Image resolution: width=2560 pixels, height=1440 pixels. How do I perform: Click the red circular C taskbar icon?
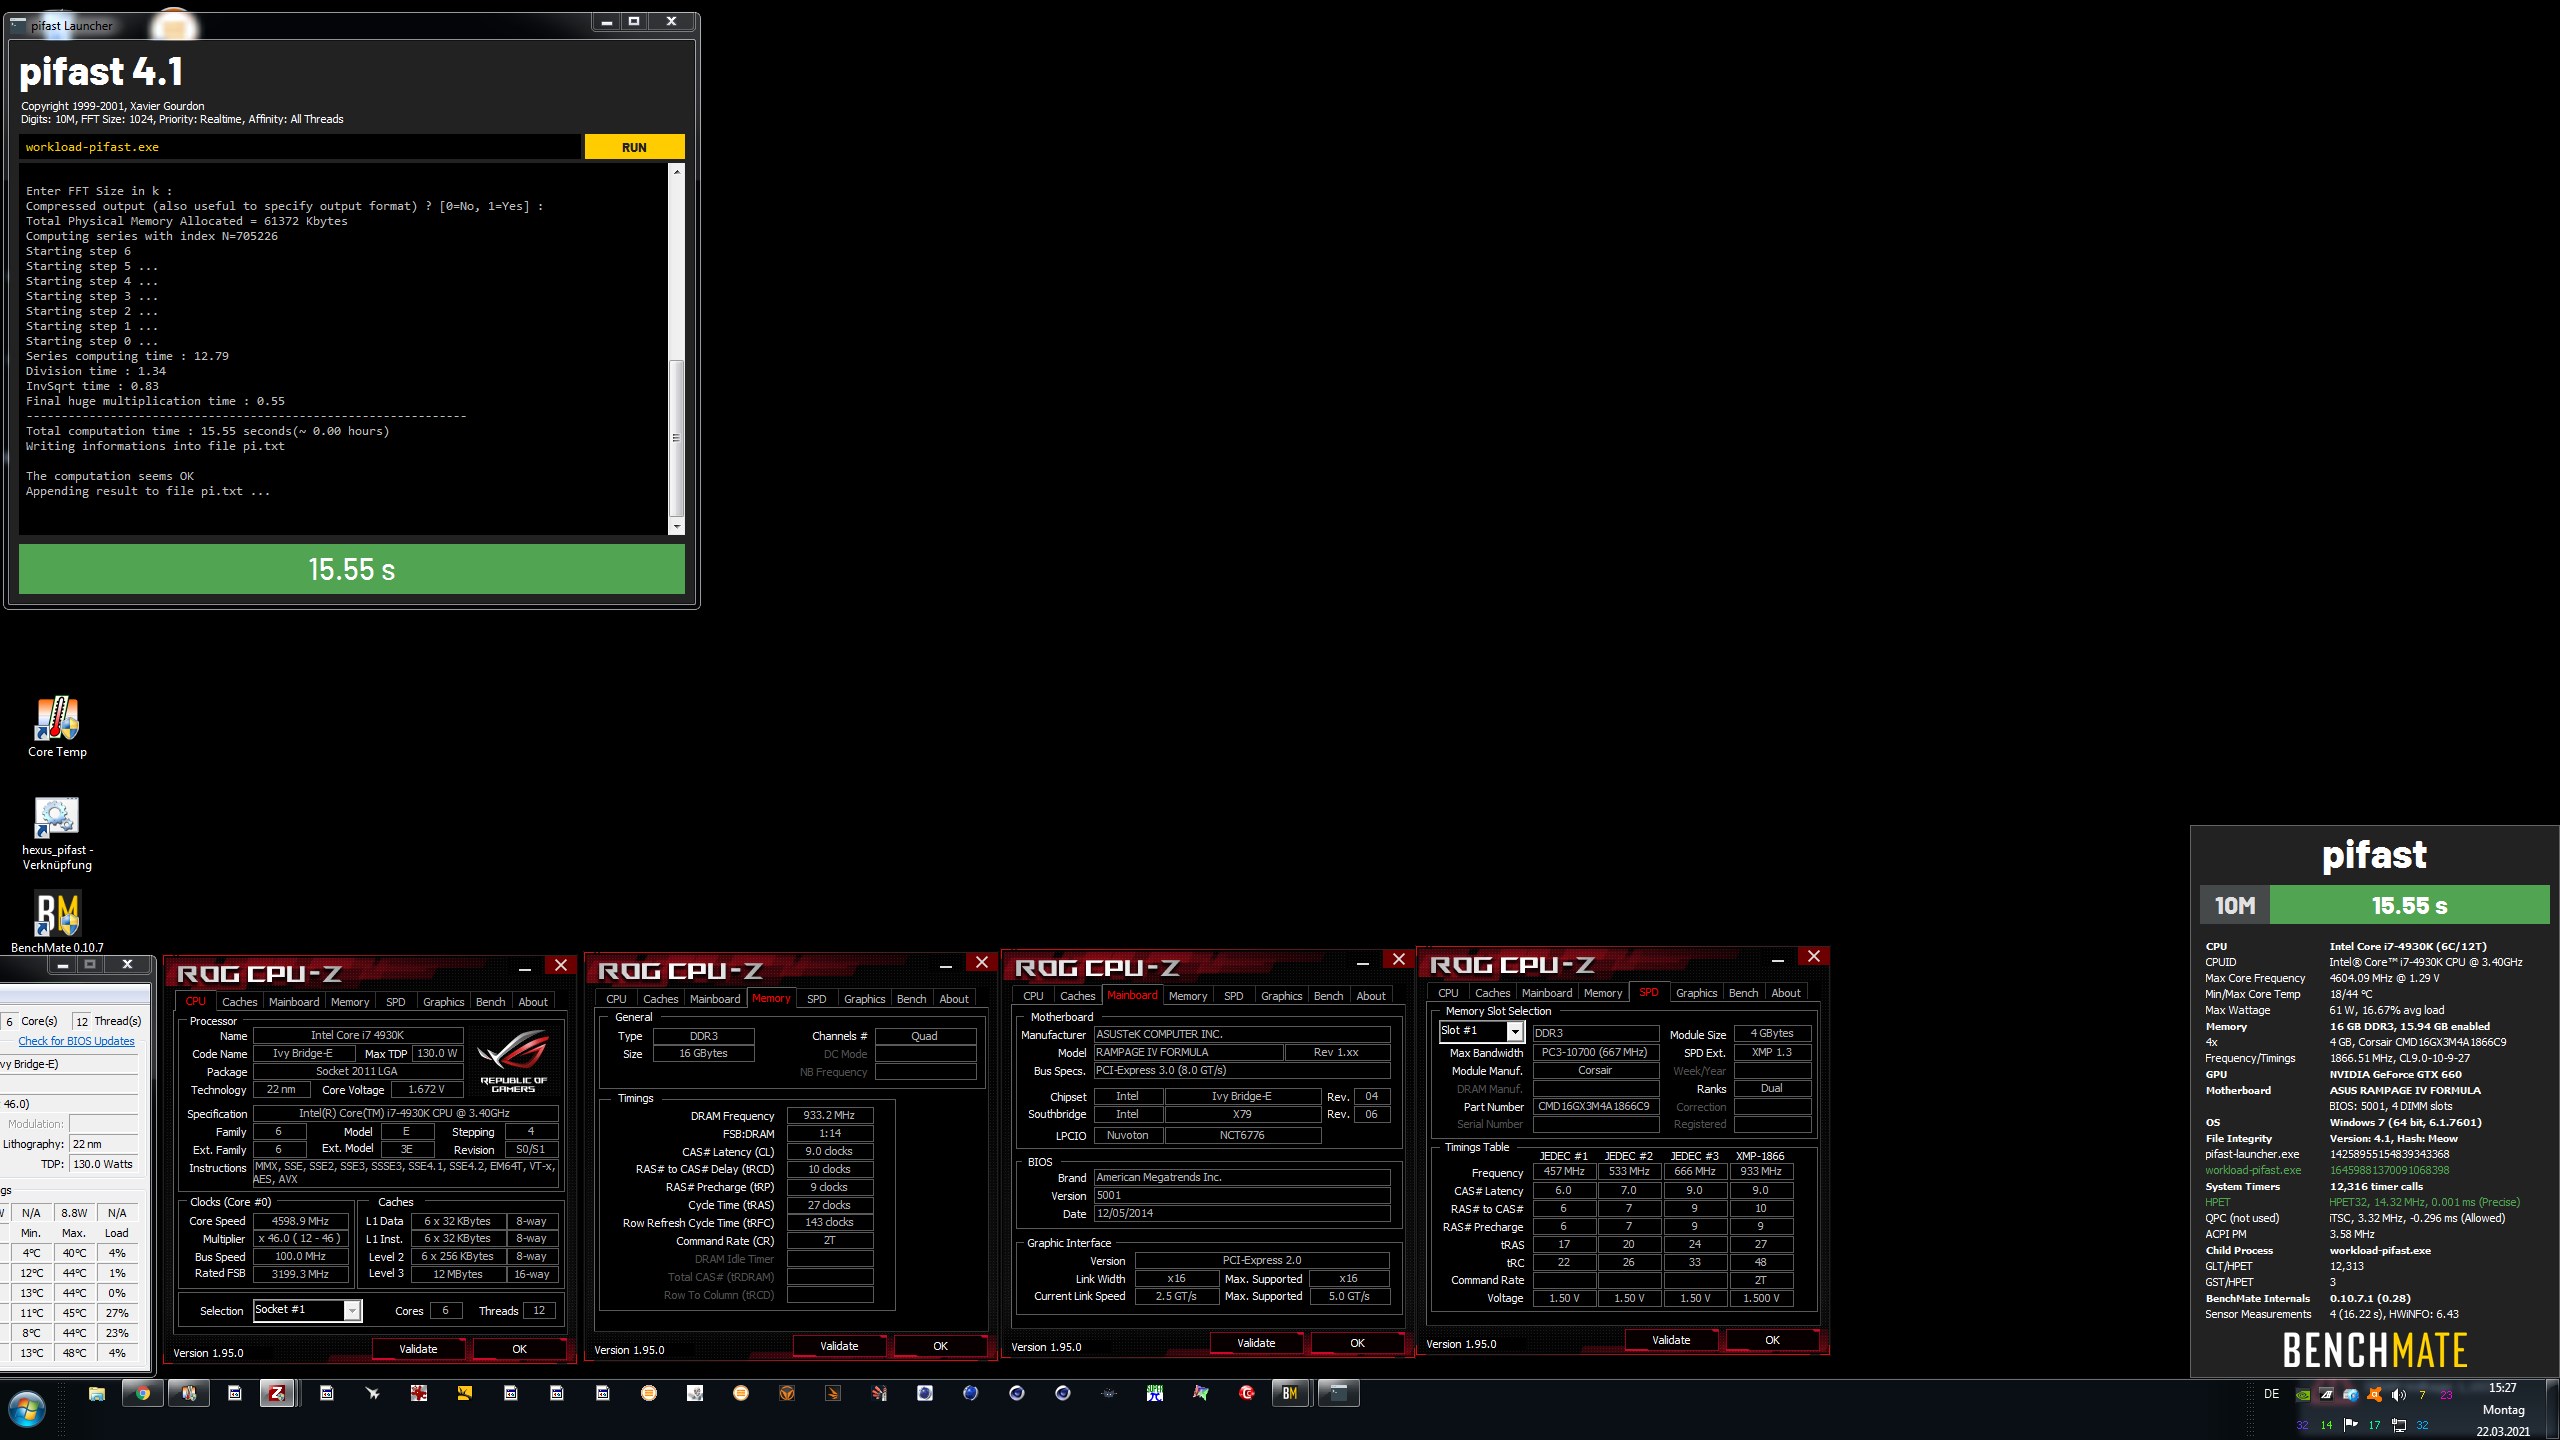[1247, 1393]
